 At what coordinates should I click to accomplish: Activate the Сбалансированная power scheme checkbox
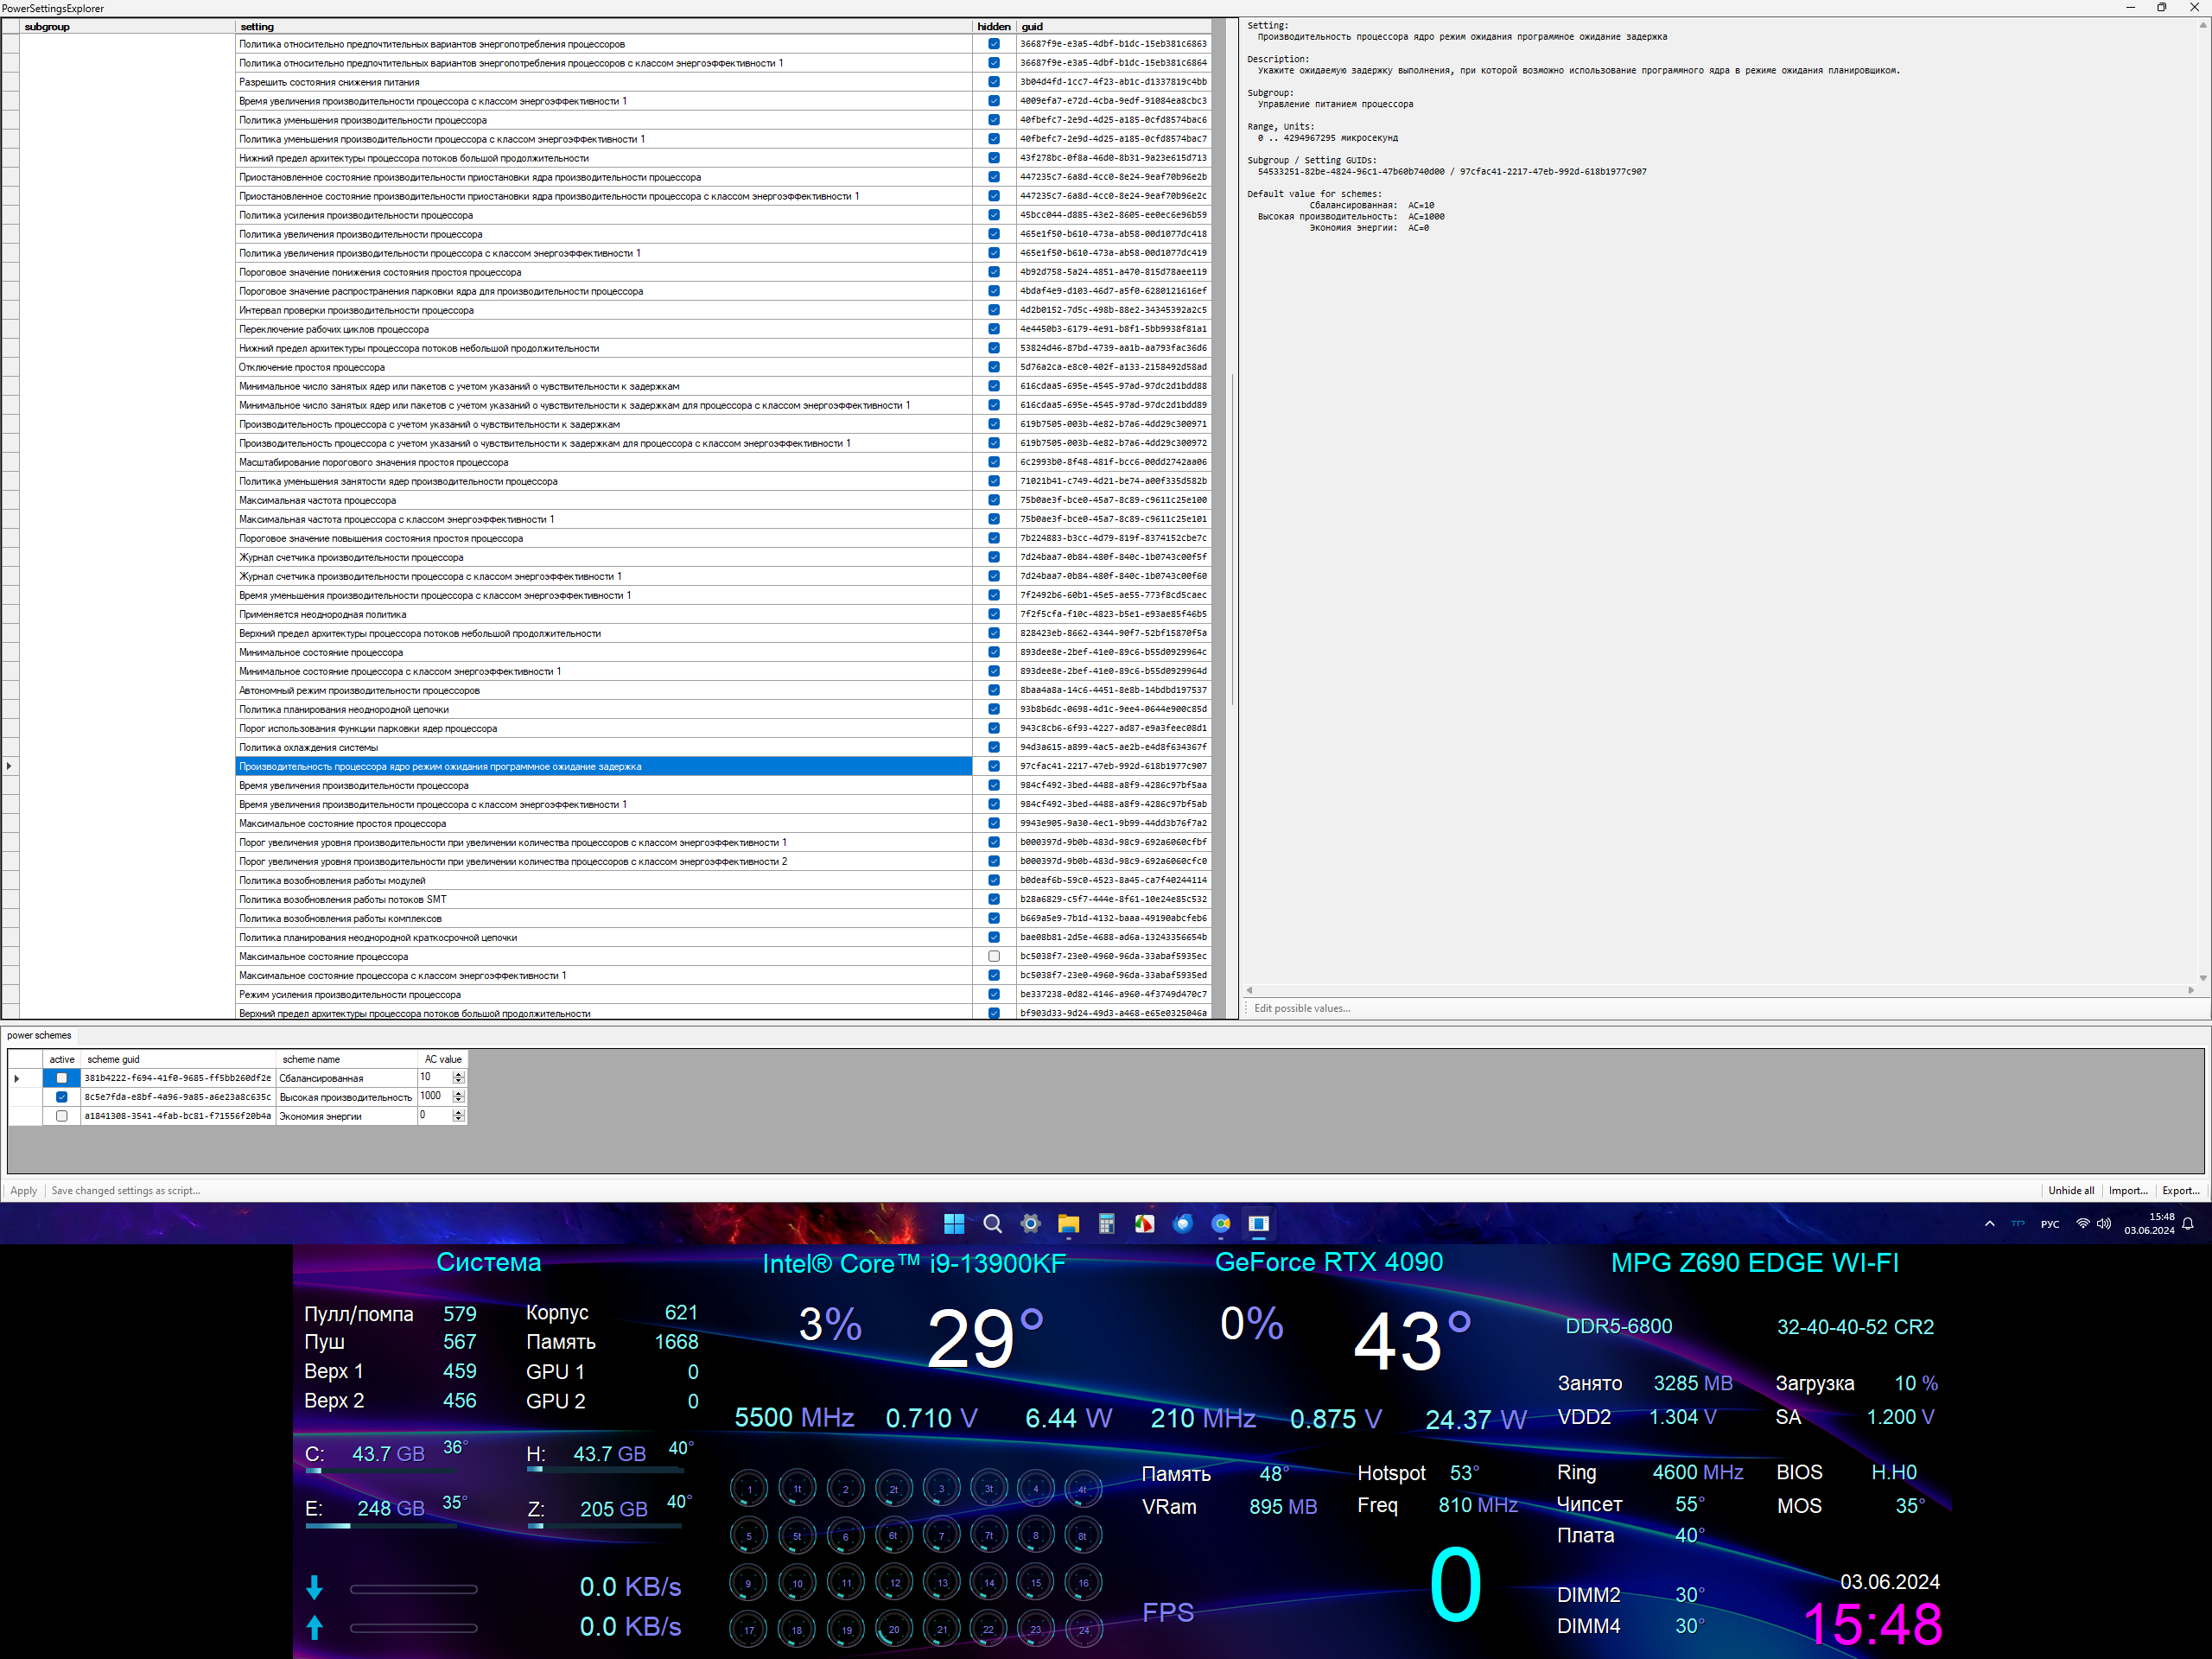[62, 1078]
